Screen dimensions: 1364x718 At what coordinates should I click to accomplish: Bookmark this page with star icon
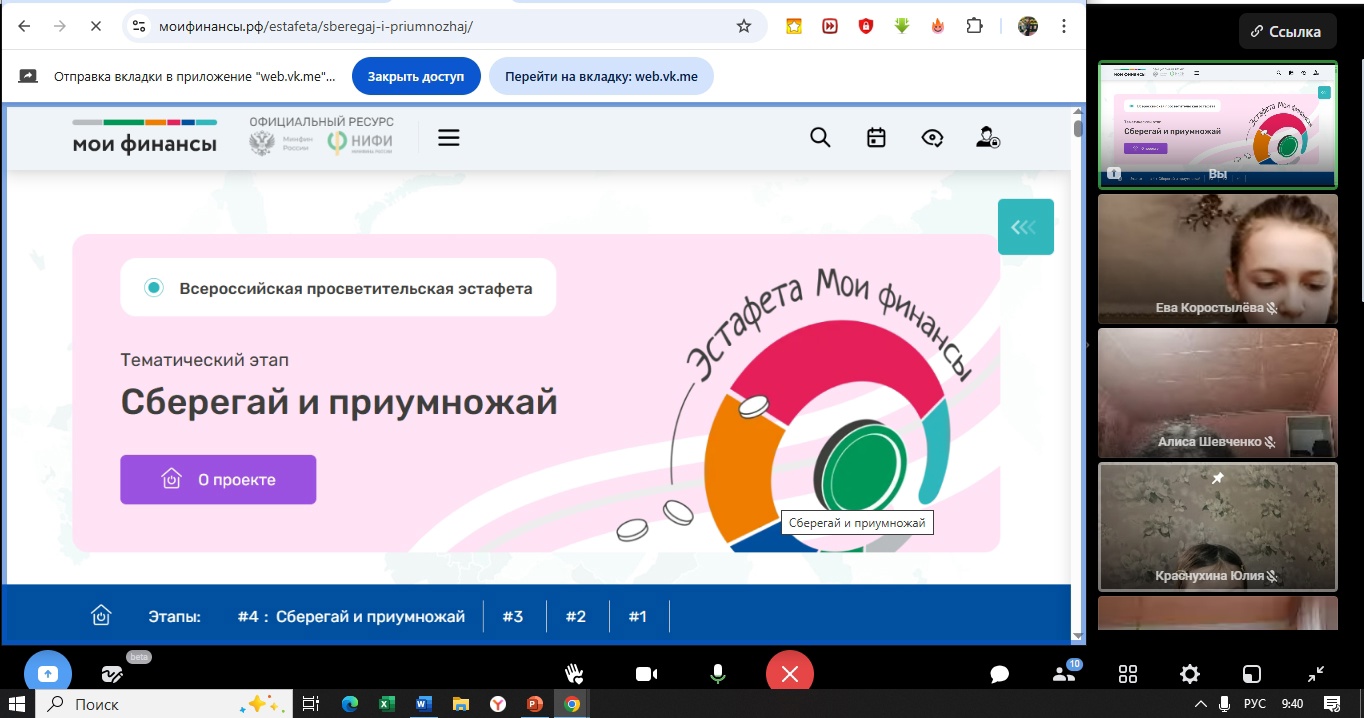(744, 27)
